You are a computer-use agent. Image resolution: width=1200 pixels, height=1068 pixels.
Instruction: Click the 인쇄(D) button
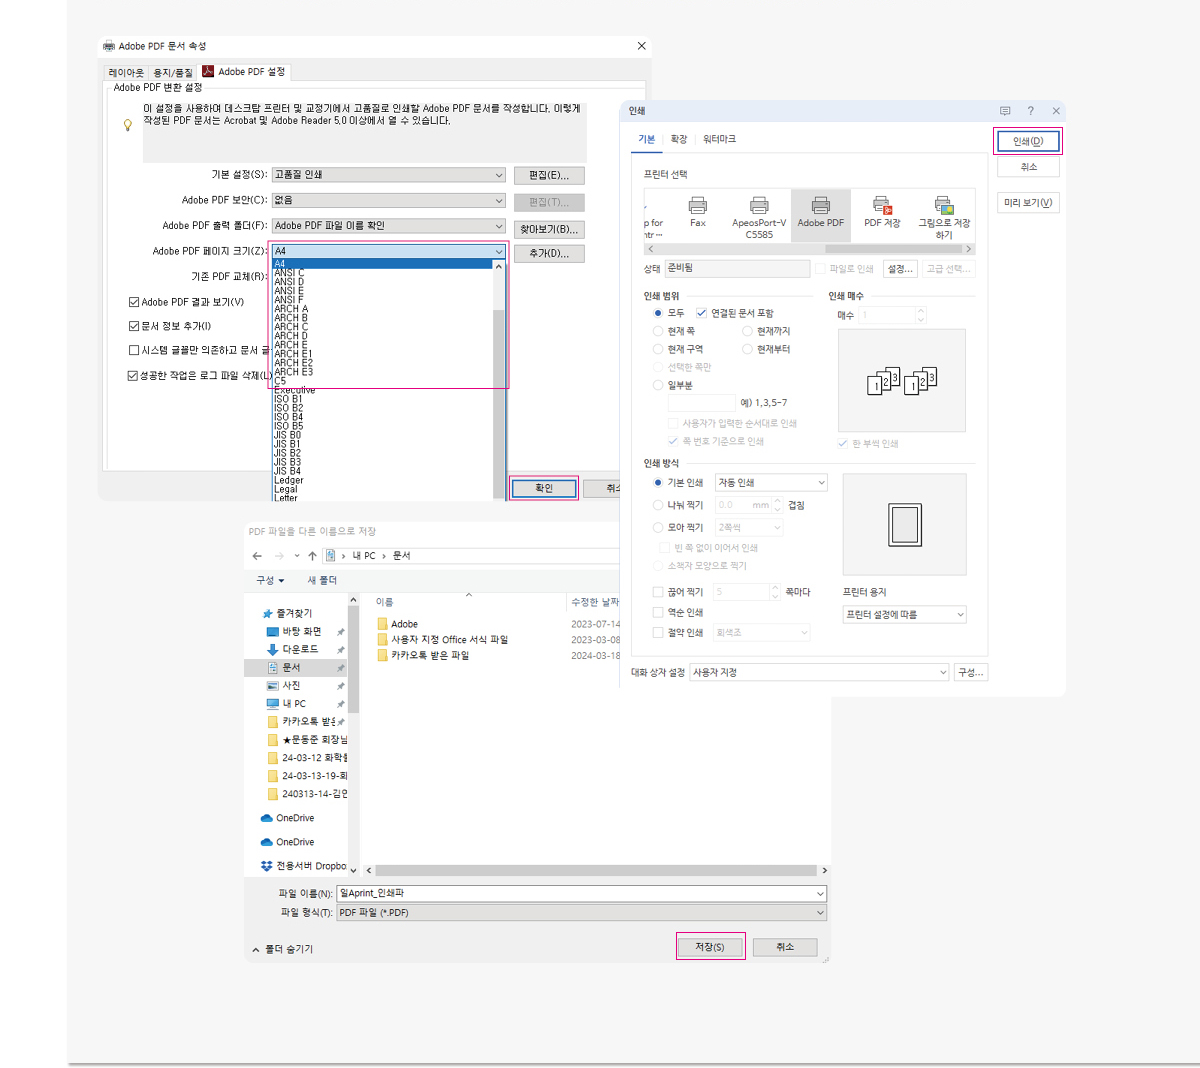coord(1028,141)
